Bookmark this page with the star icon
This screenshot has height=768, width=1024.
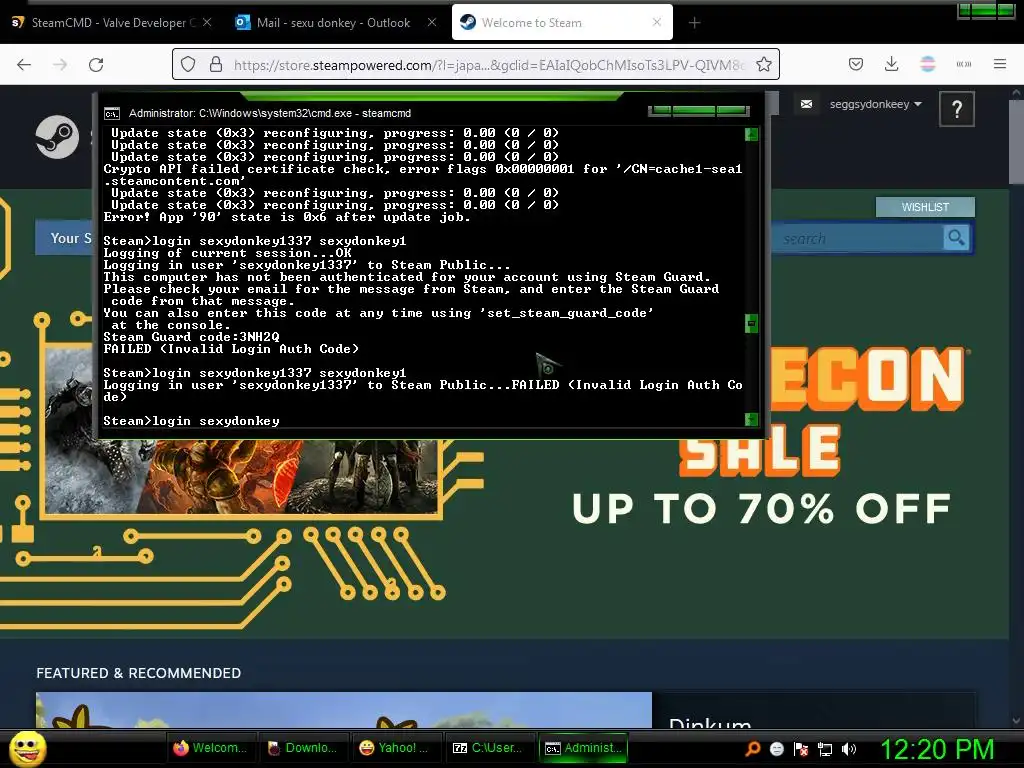(x=763, y=65)
